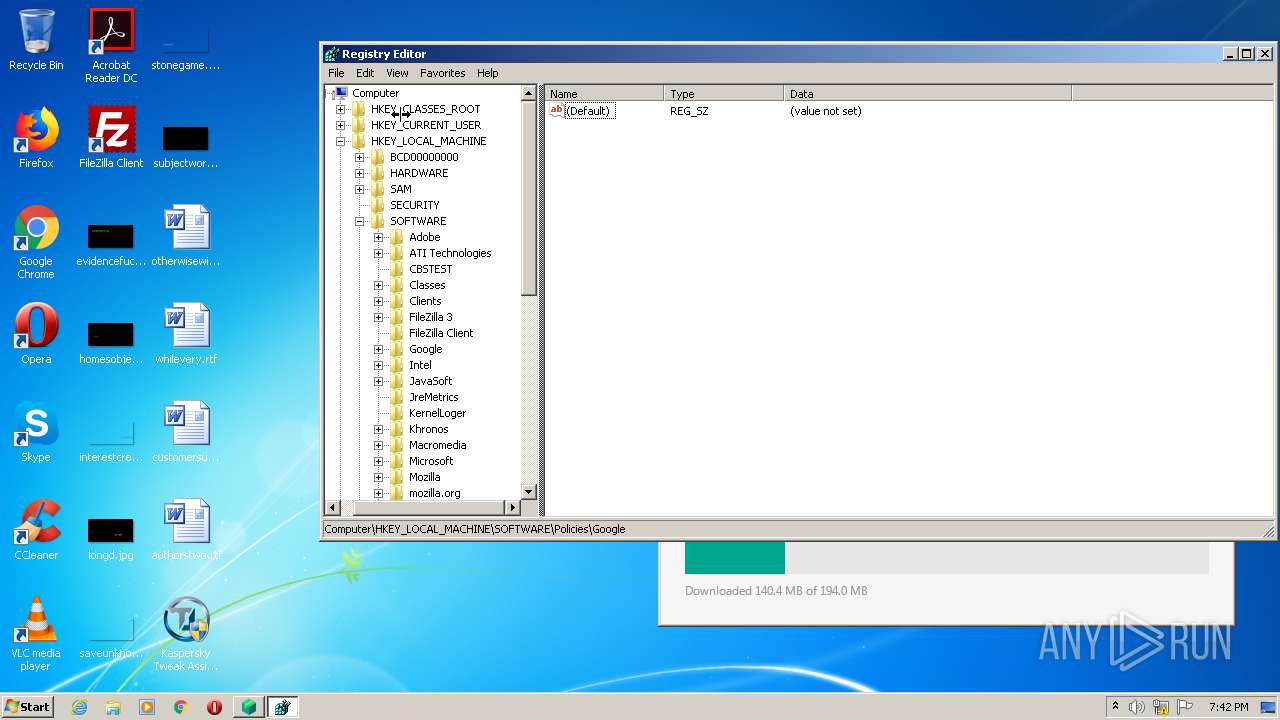Screen dimensions: 1280x720
Task: Select the Khronos key
Action: (428, 429)
